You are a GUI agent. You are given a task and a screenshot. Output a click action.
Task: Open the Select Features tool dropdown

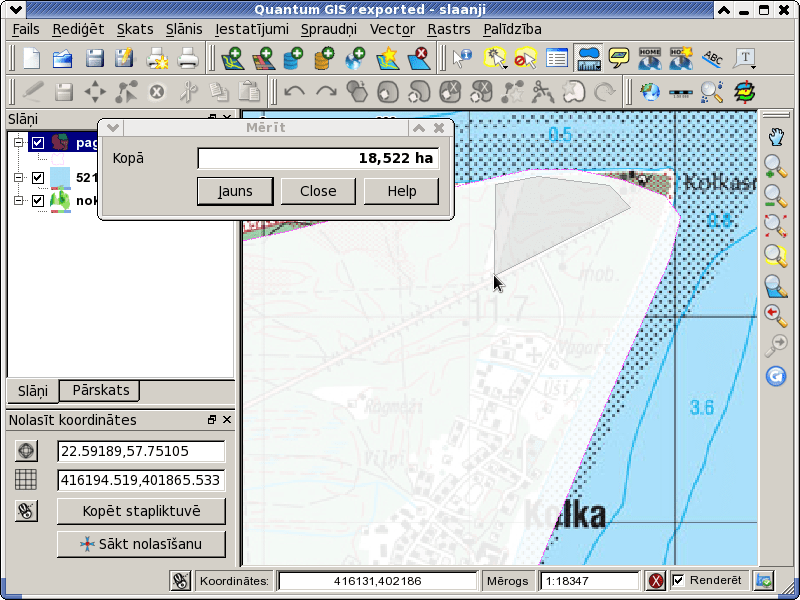click(505, 67)
